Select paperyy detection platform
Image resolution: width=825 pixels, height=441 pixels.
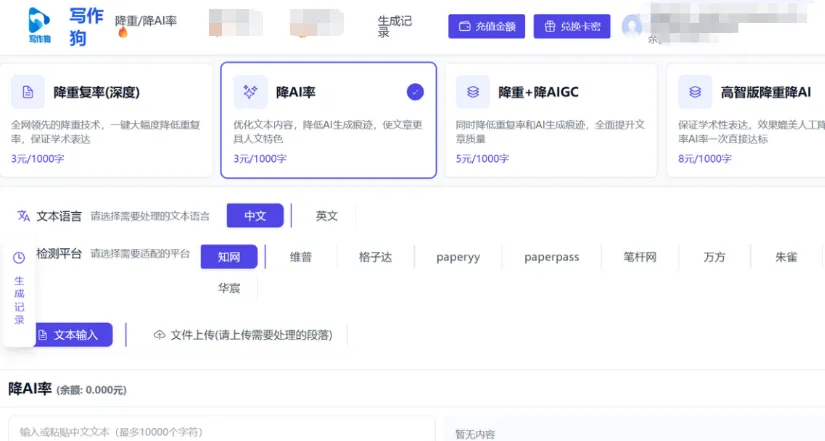click(x=458, y=257)
